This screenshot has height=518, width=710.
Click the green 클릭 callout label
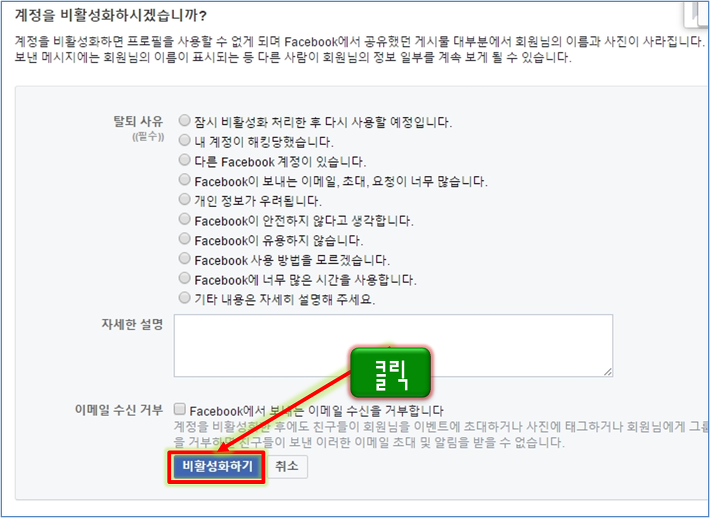(x=390, y=373)
